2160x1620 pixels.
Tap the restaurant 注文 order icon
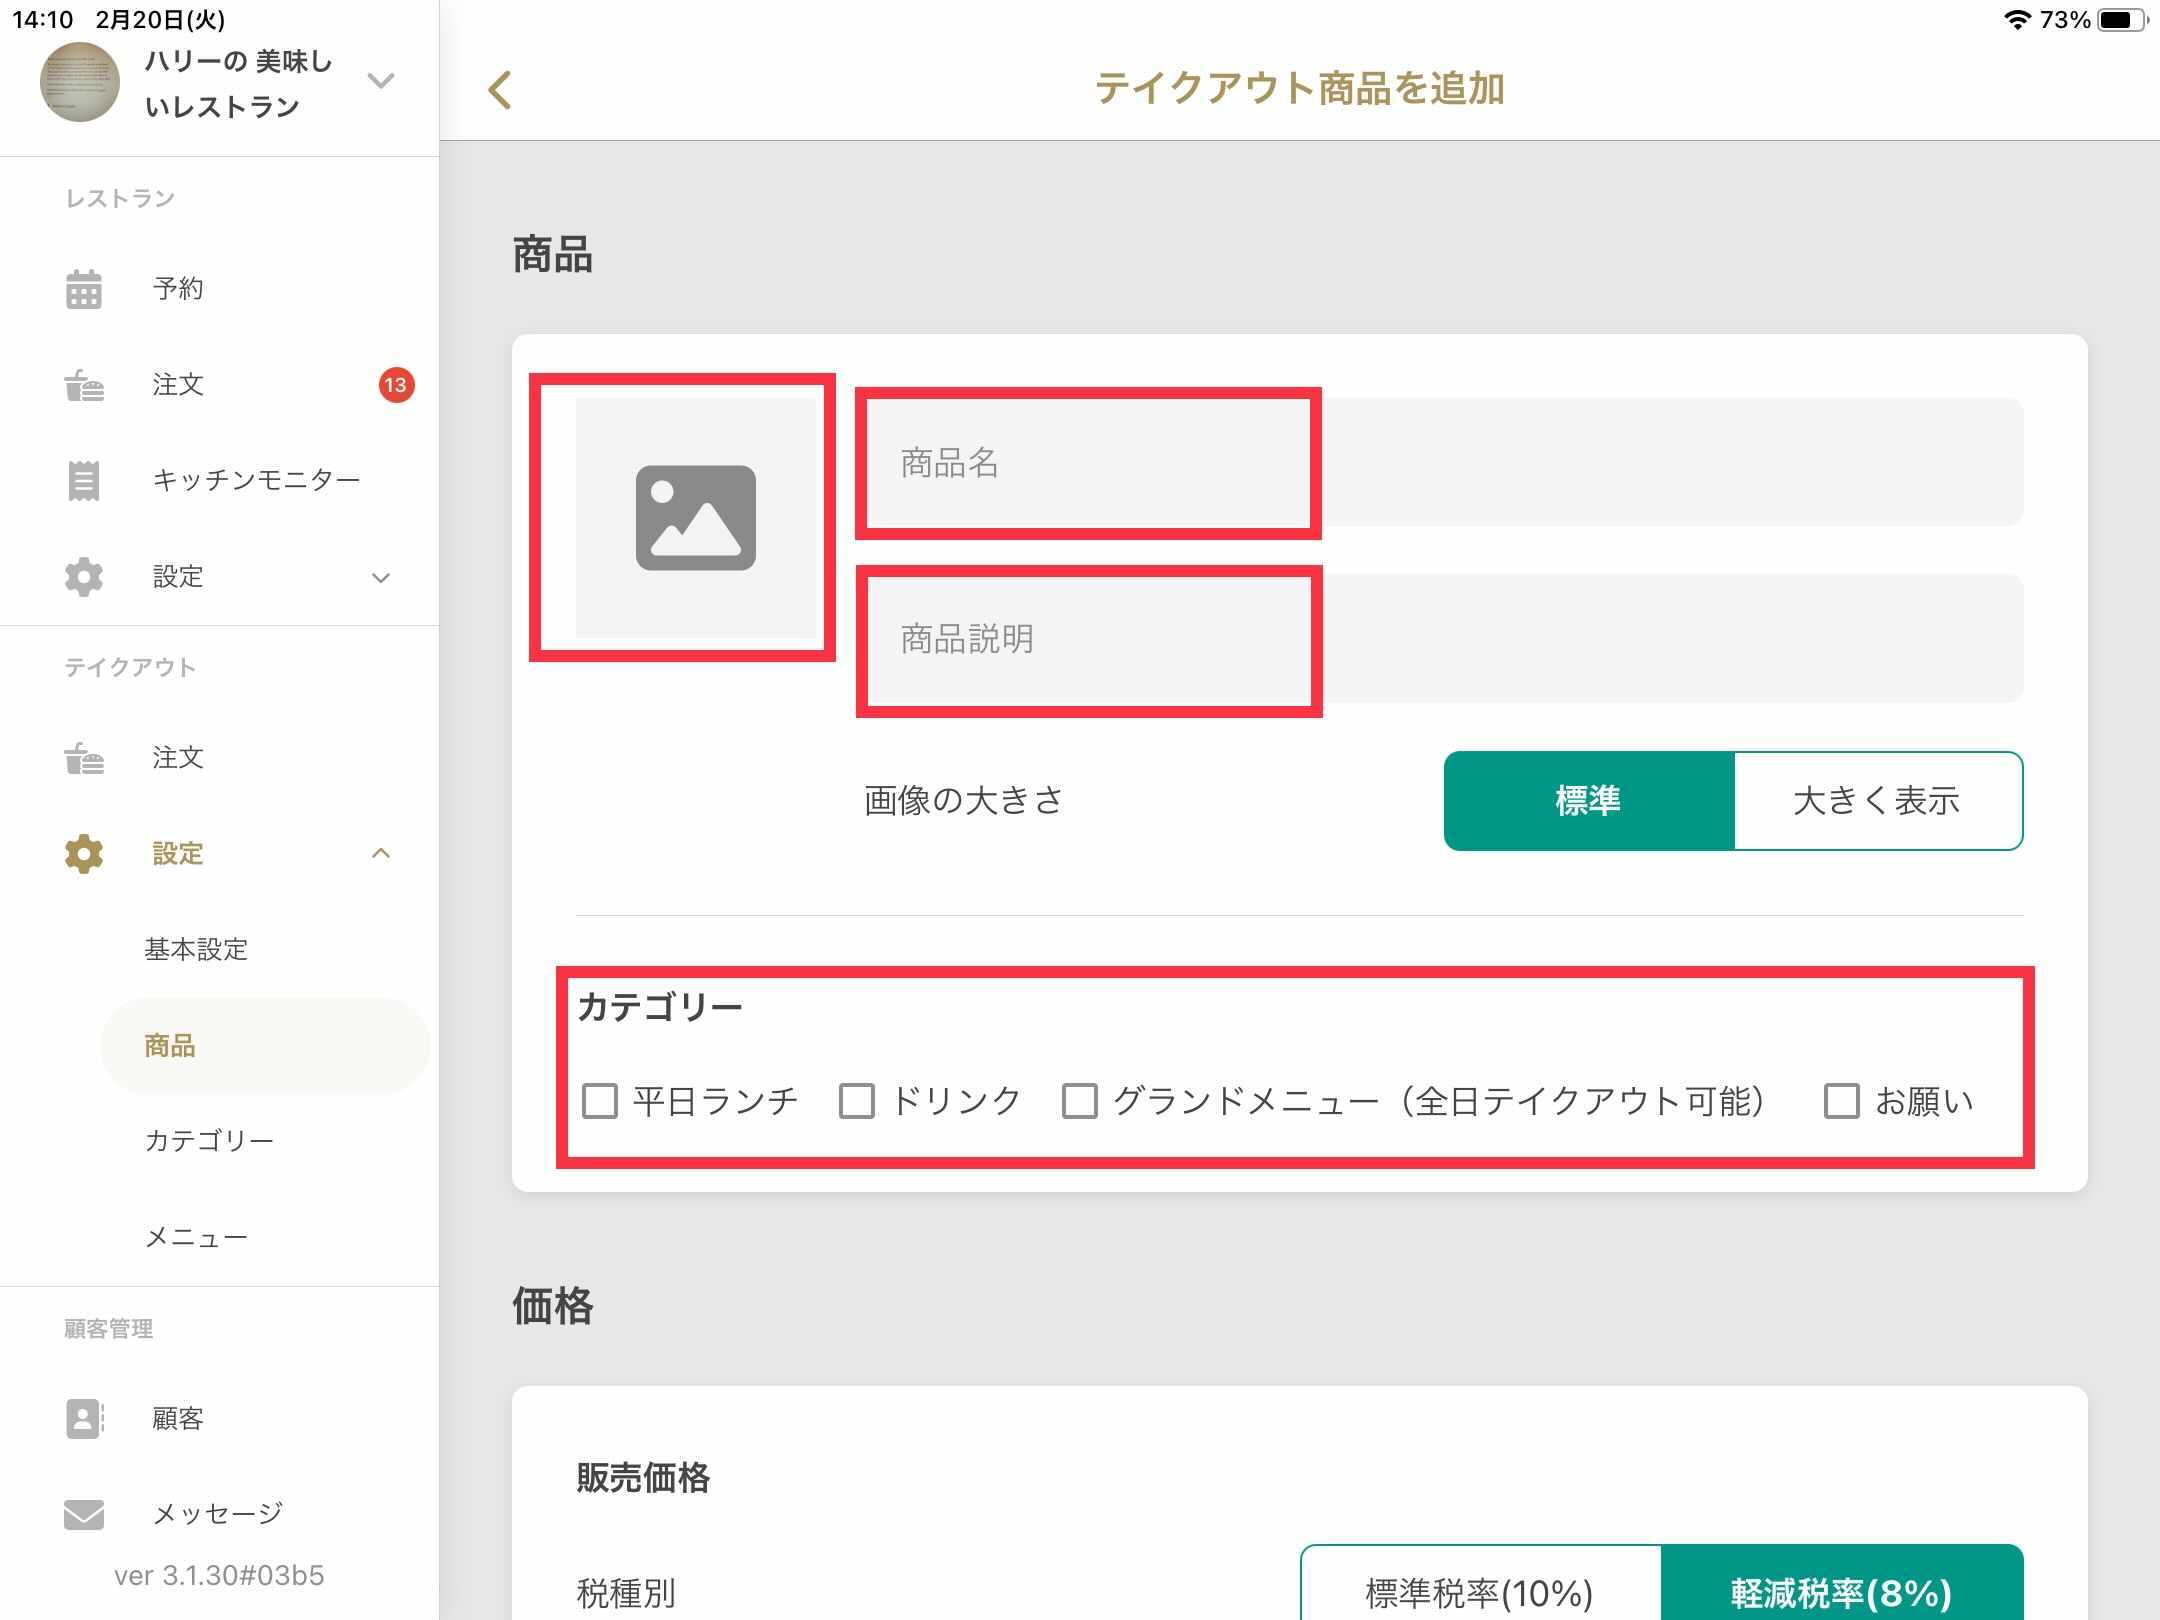[x=84, y=385]
